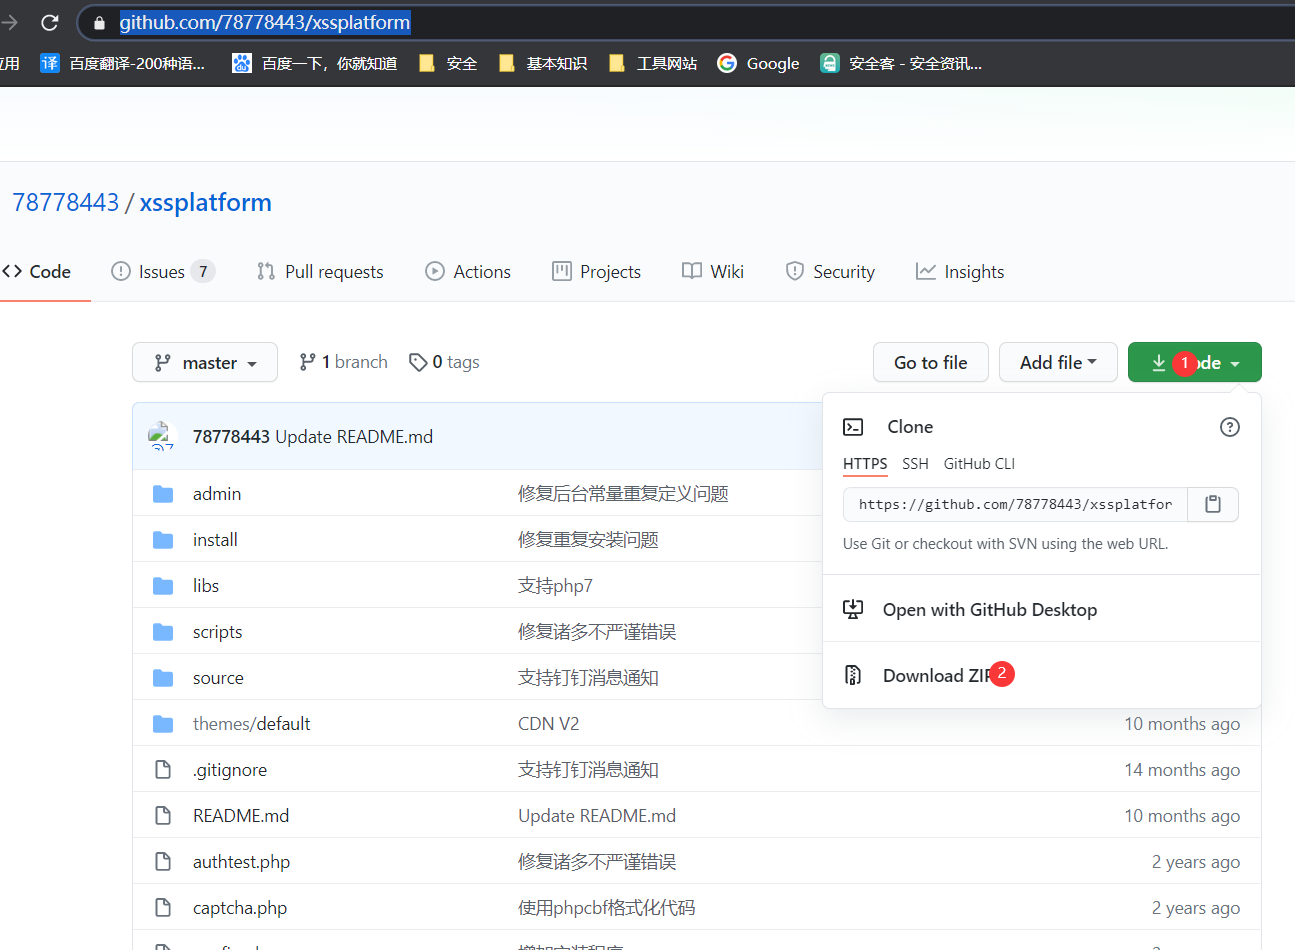Open the README.md file link
The image size is (1295, 950).
pos(241,815)
